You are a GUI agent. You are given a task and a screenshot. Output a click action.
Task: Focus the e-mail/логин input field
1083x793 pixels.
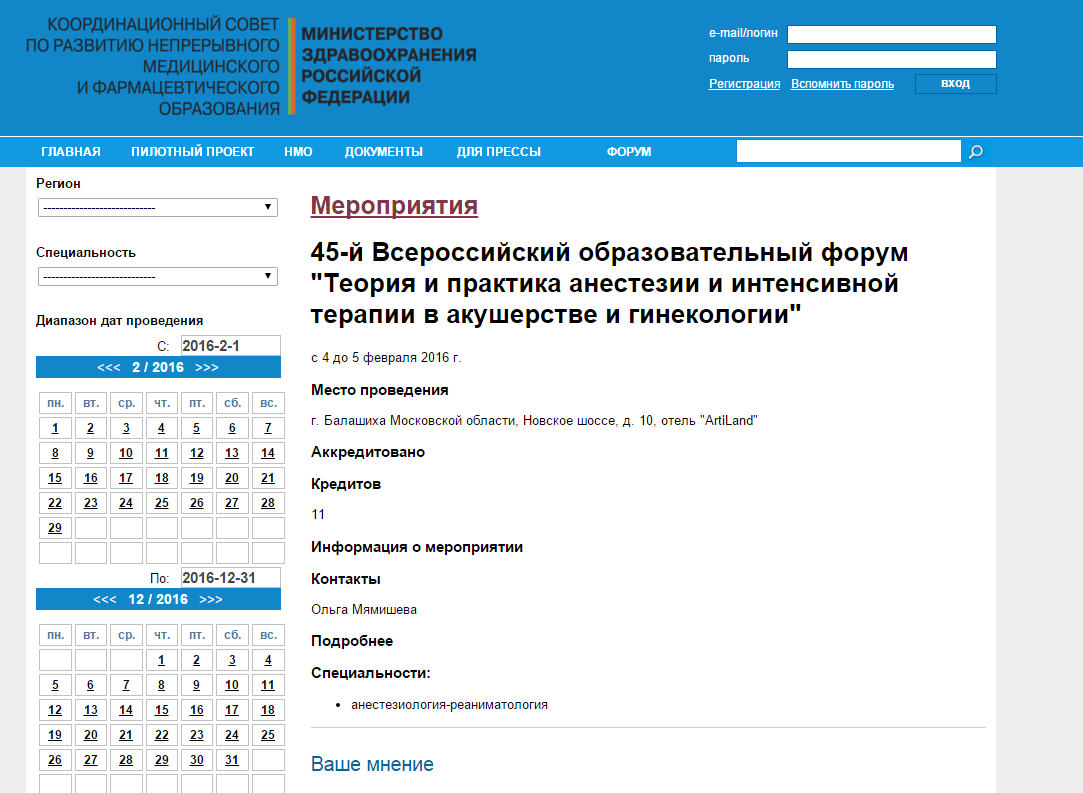click(x=892, y=34)
